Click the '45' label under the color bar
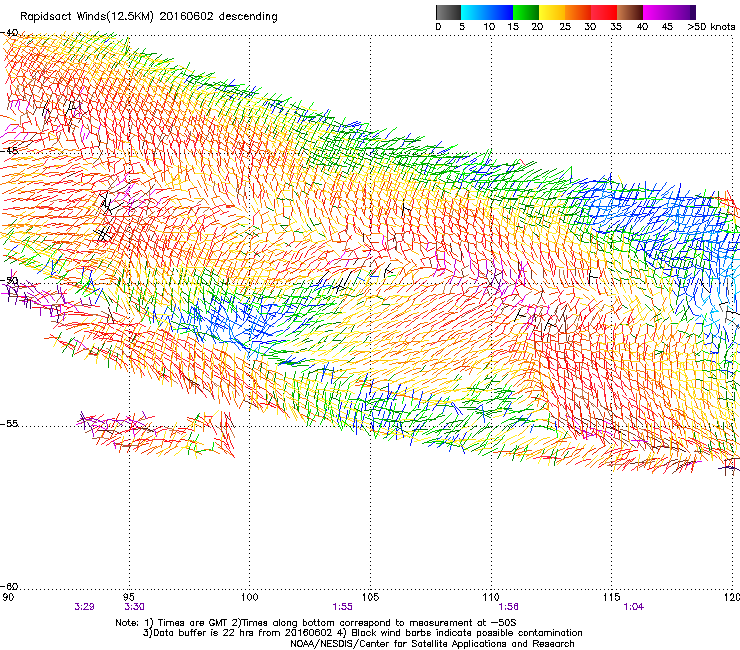This screenshot has width=740, height=650. click(x=667, y=27)
